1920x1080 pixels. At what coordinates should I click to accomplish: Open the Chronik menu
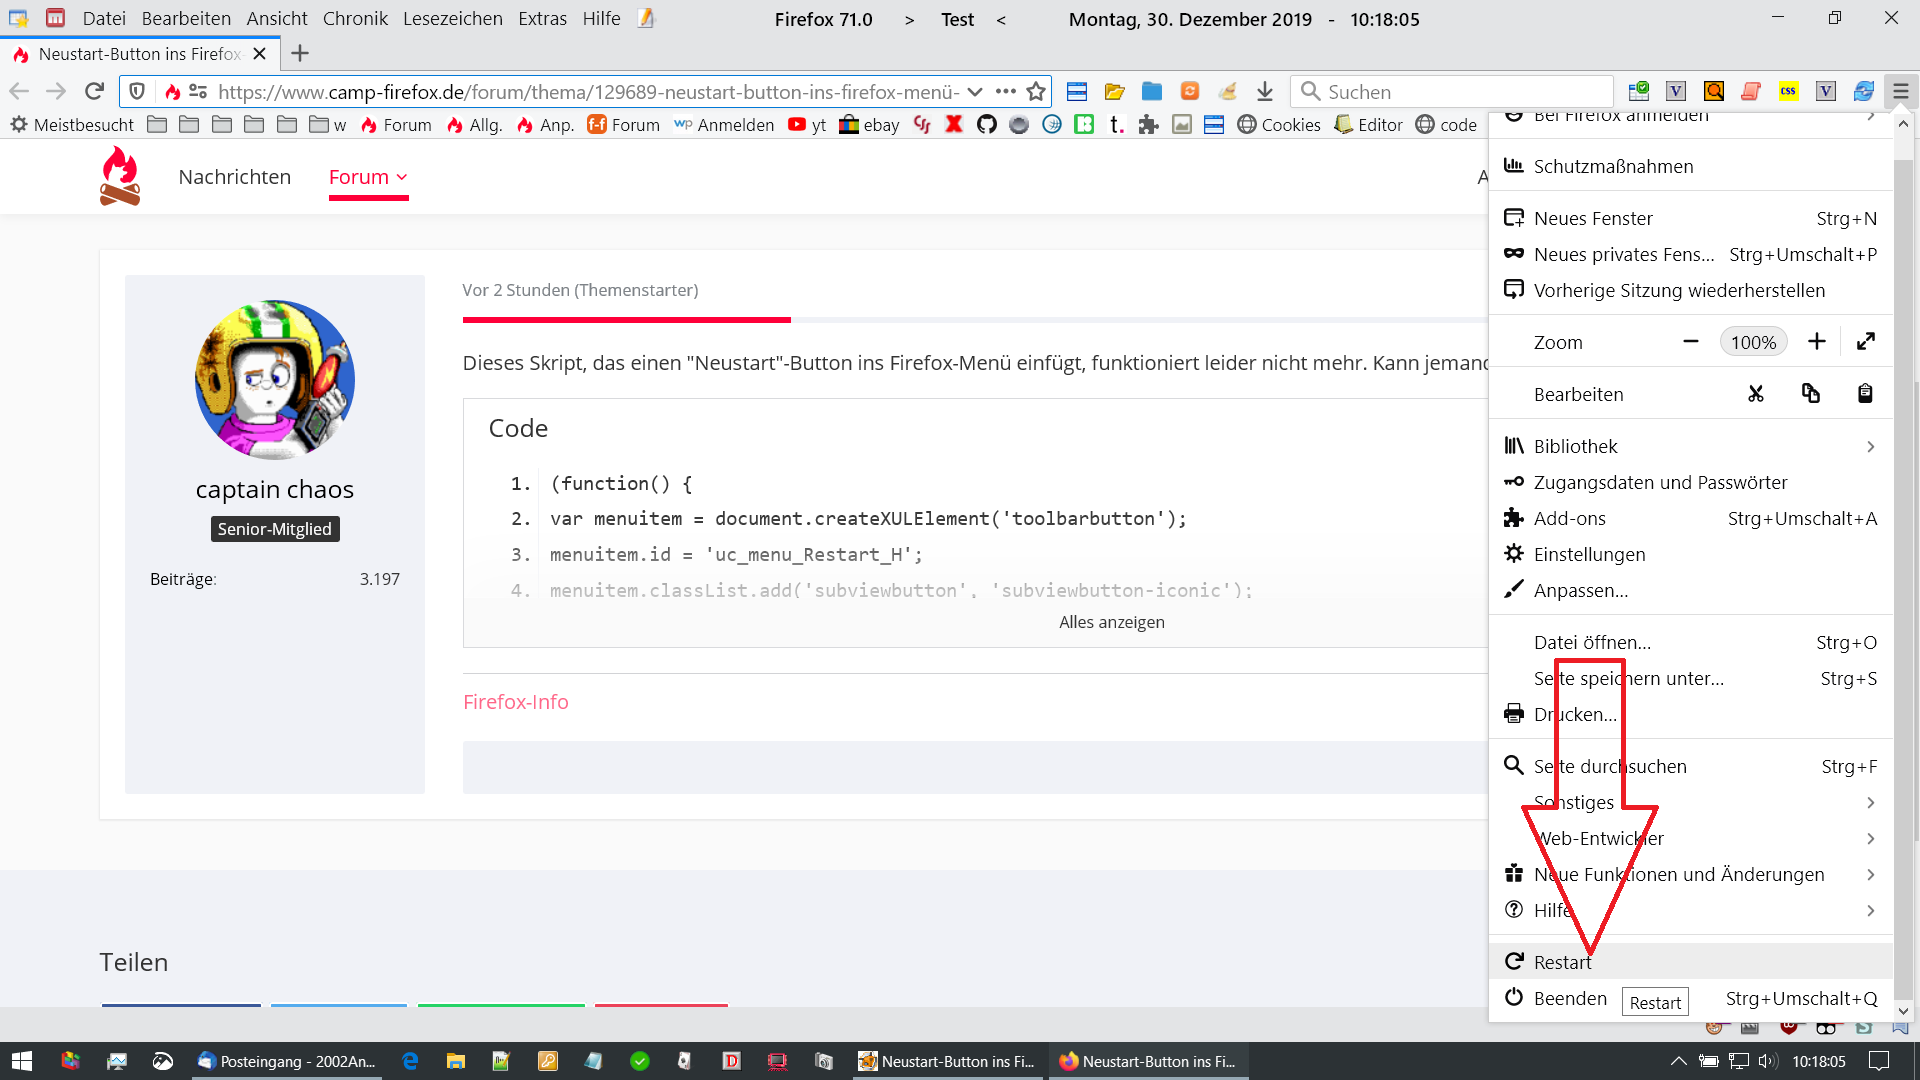(355, 19)
